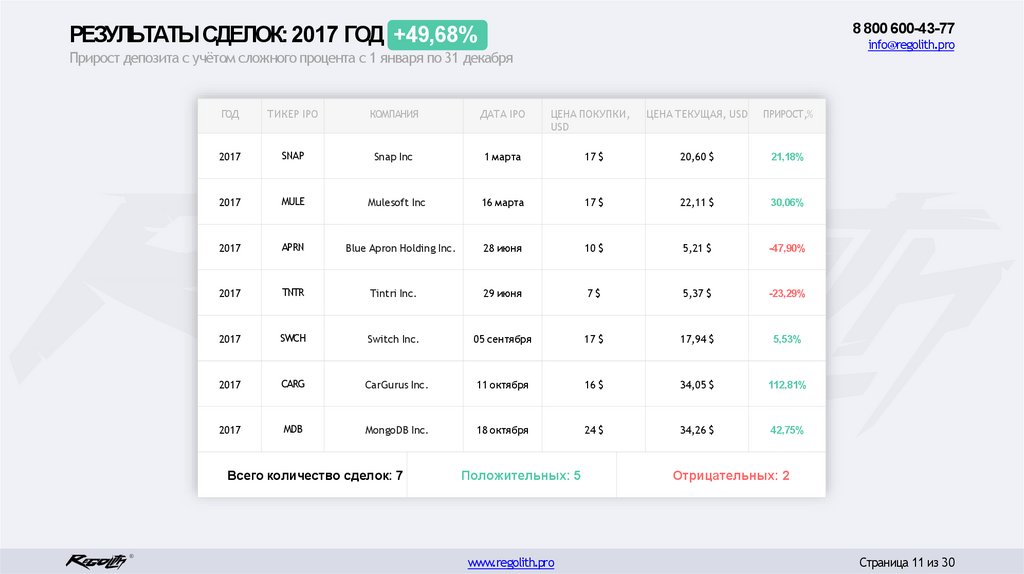Click the 7 $ purchase price
The width and height of the screenshot is (1024, 574).
[594, 293]
